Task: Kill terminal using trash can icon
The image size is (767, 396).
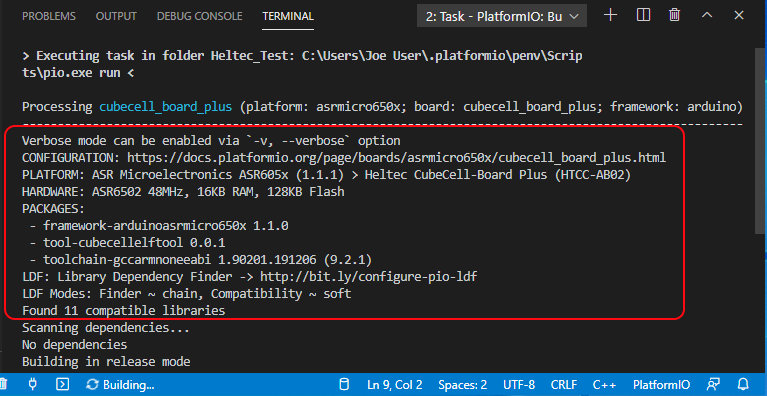Action: coord(675,15)
